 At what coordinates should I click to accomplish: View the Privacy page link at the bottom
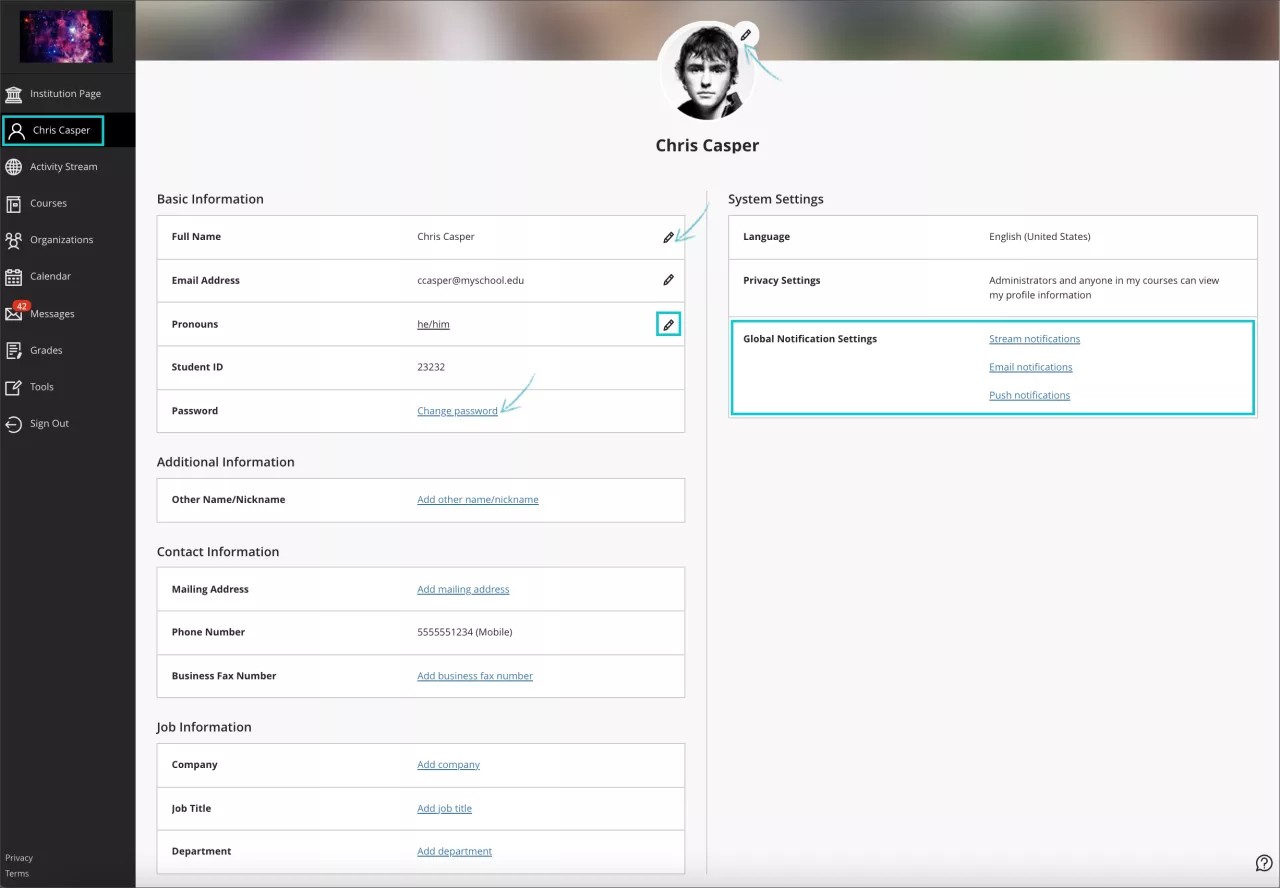pos(18,857)
